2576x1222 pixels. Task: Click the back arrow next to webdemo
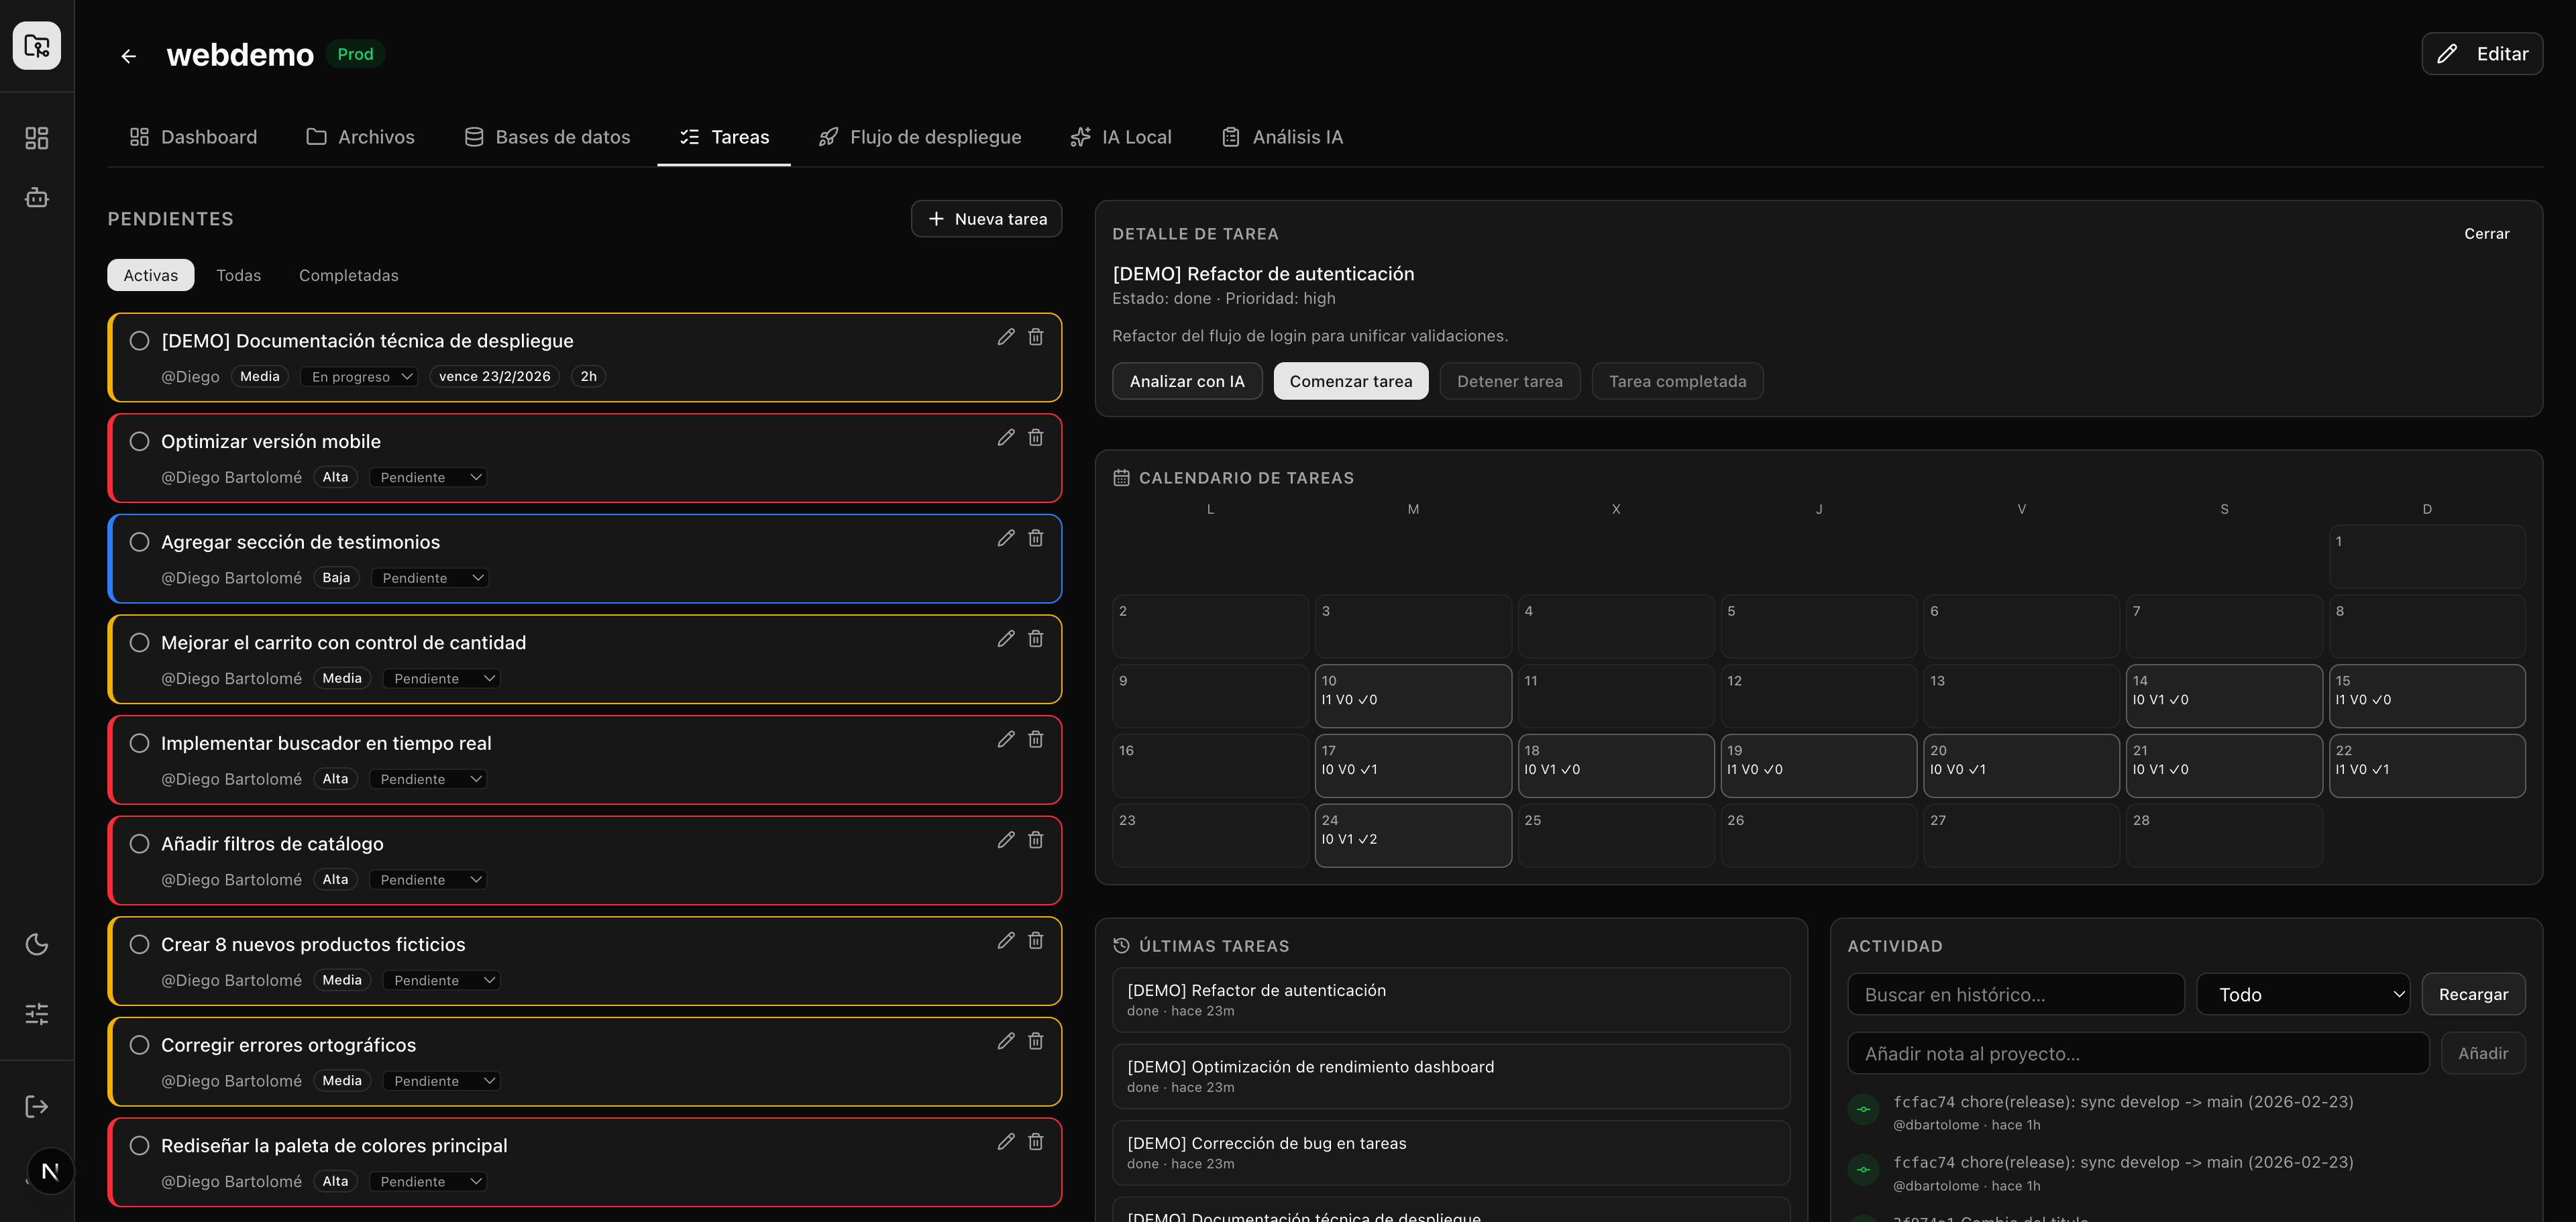tap(128, 56)
